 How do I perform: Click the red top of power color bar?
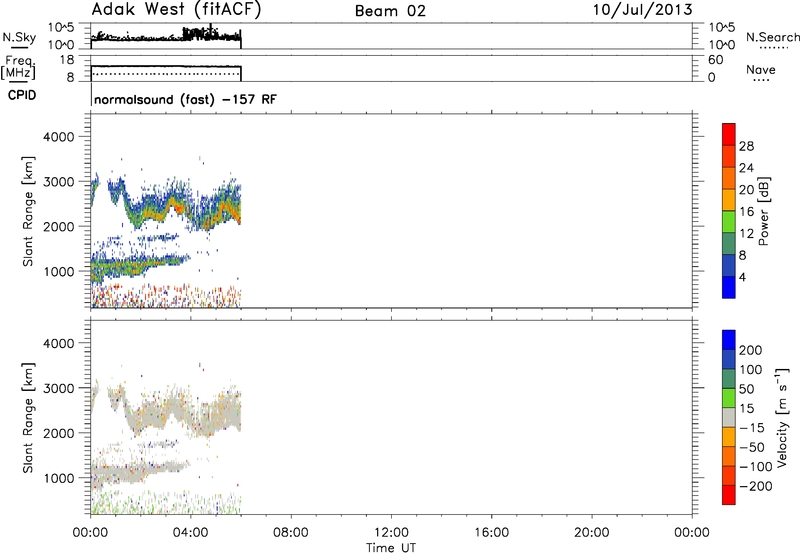pyautogui.click(x=729, y=132)
